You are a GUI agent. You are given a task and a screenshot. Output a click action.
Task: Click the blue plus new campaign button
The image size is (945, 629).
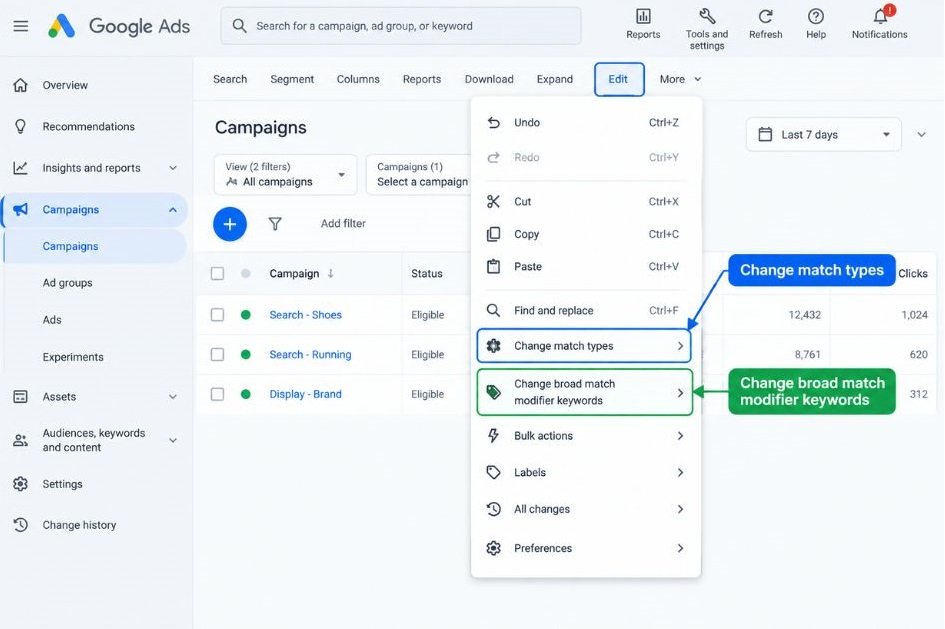click(230, 224)
